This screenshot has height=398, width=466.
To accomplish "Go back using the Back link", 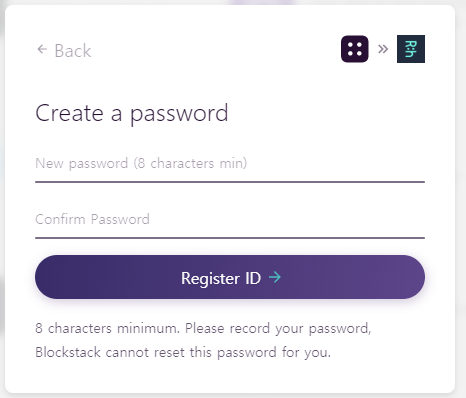I will [x=64, y=51].
